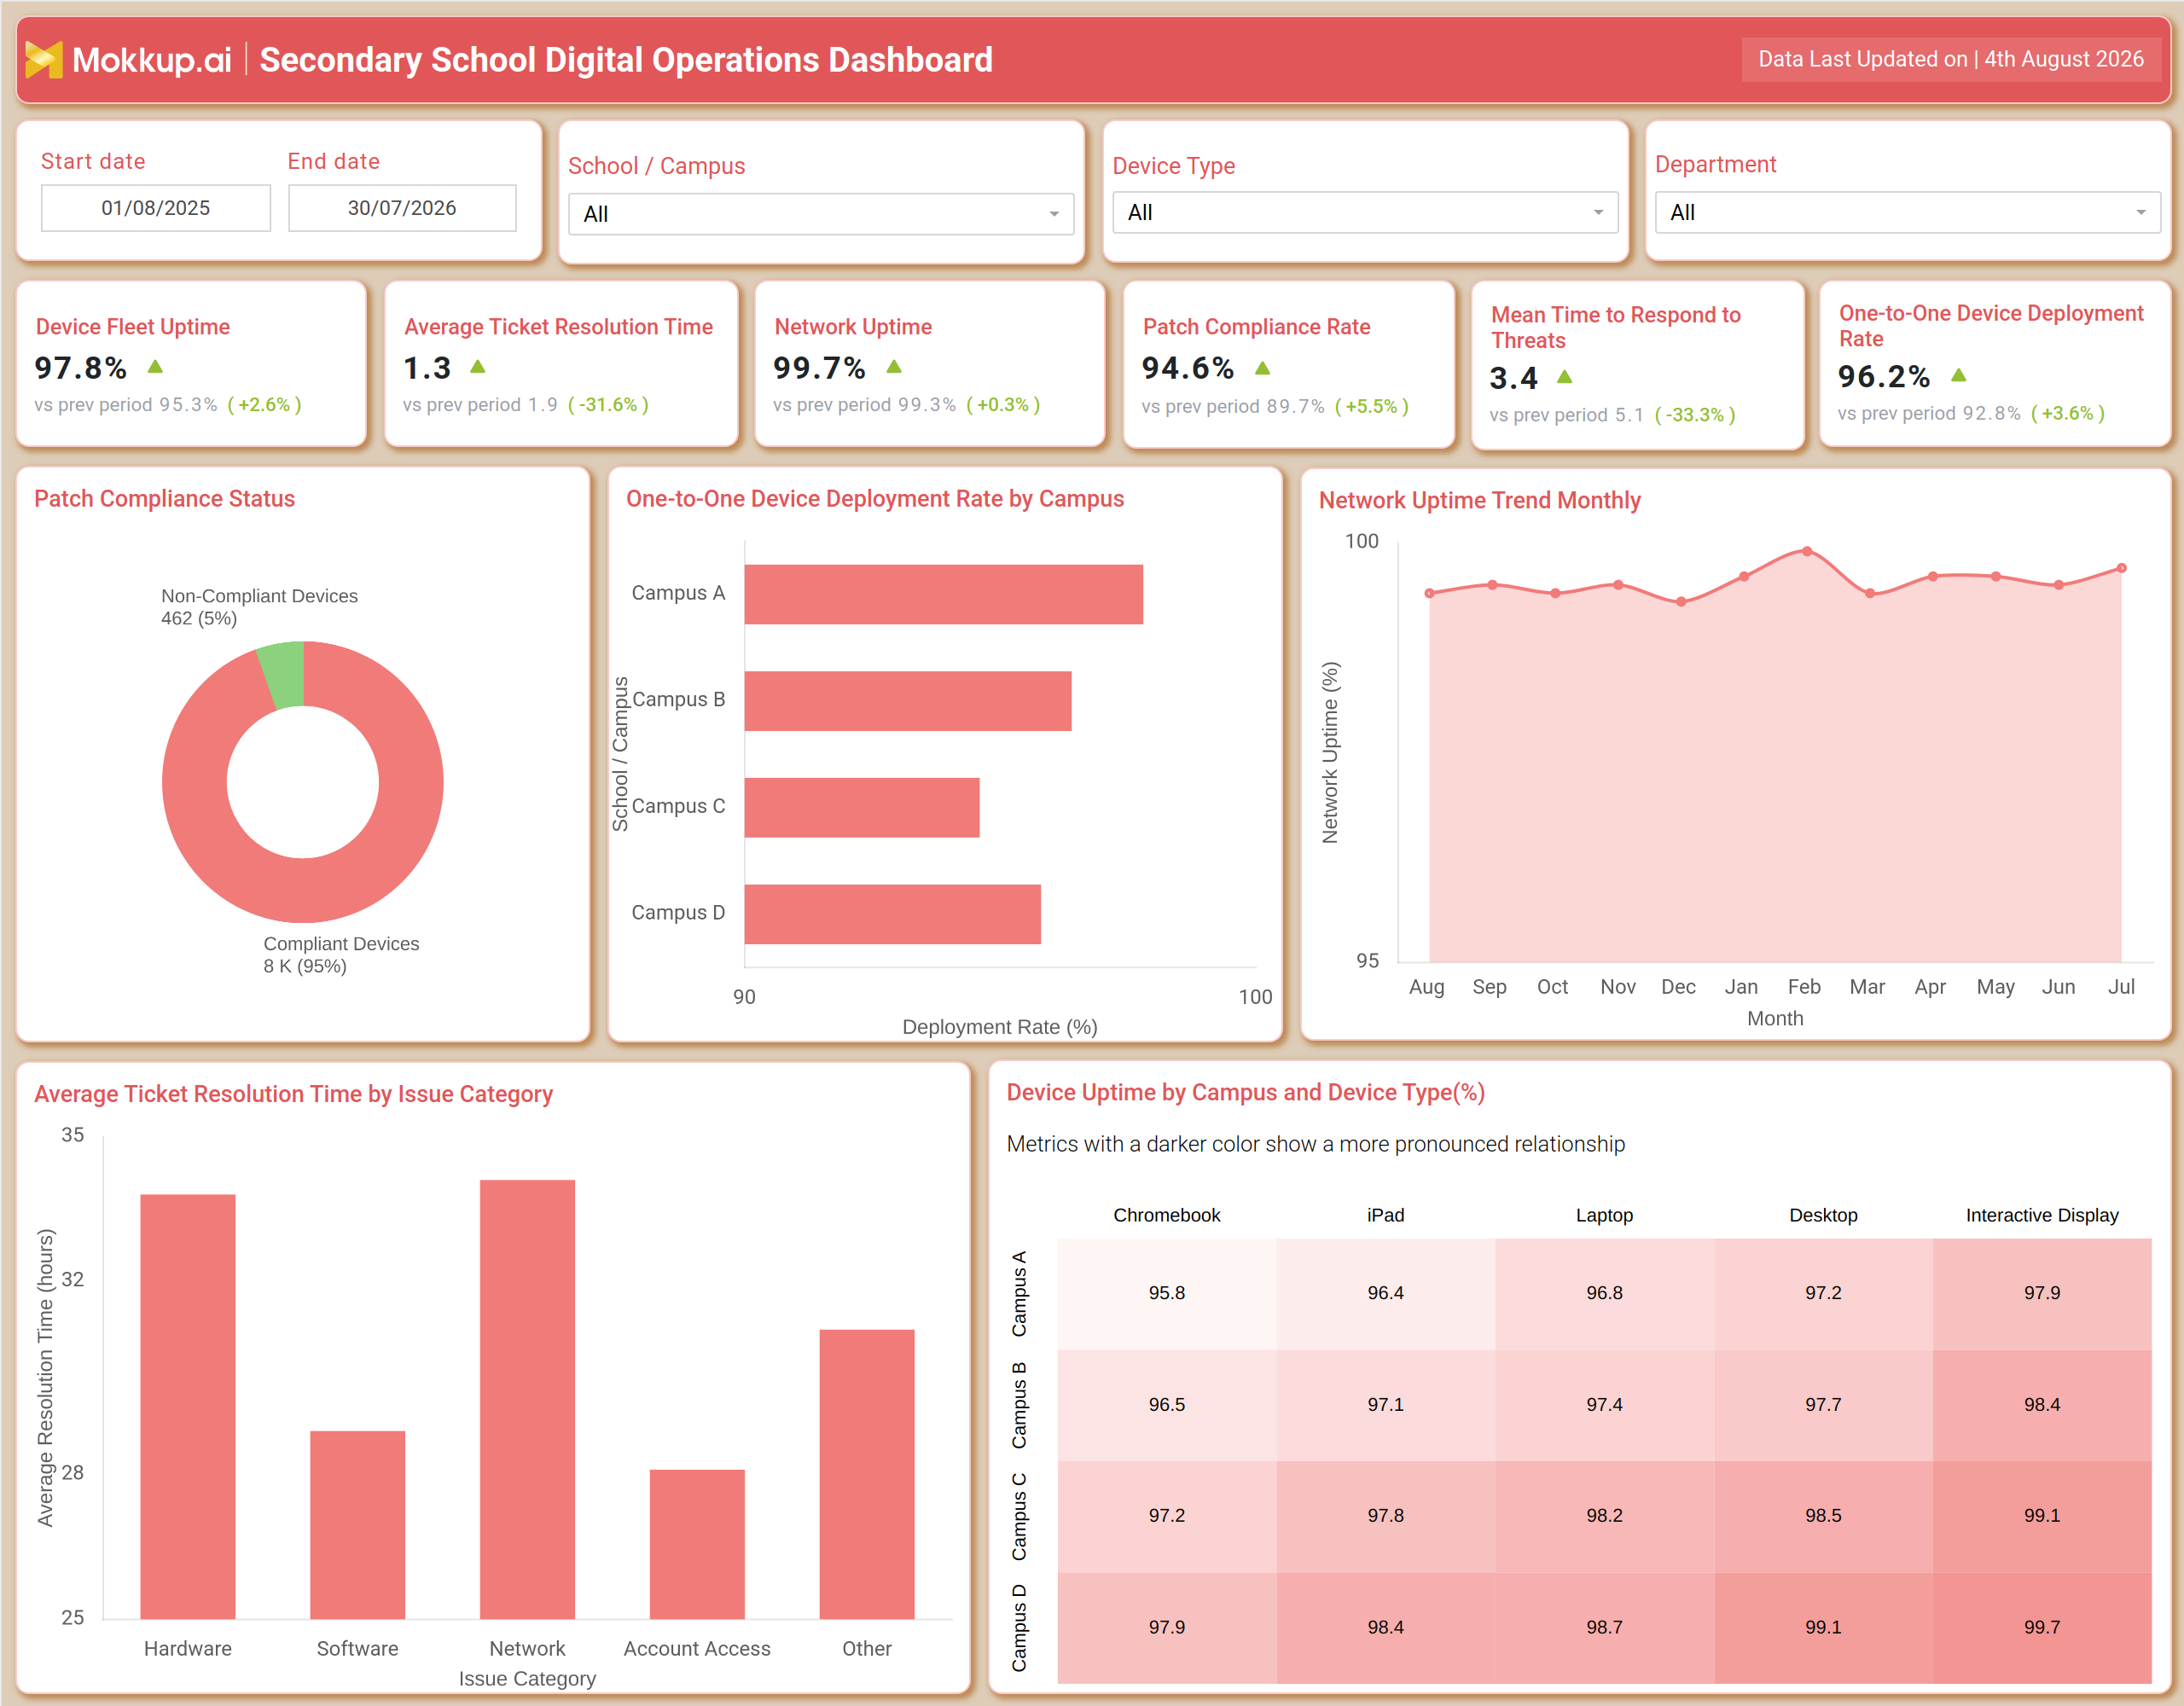Screen dimensions: 2184x1706
Task: Click the Device Fleet Uptime value 97.8%
Action: tap(81, 368)
